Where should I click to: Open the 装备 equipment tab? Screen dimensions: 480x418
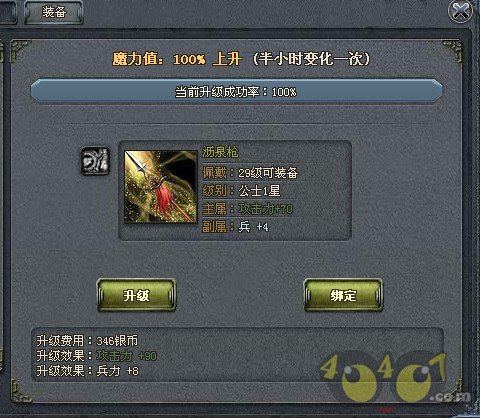54,12
